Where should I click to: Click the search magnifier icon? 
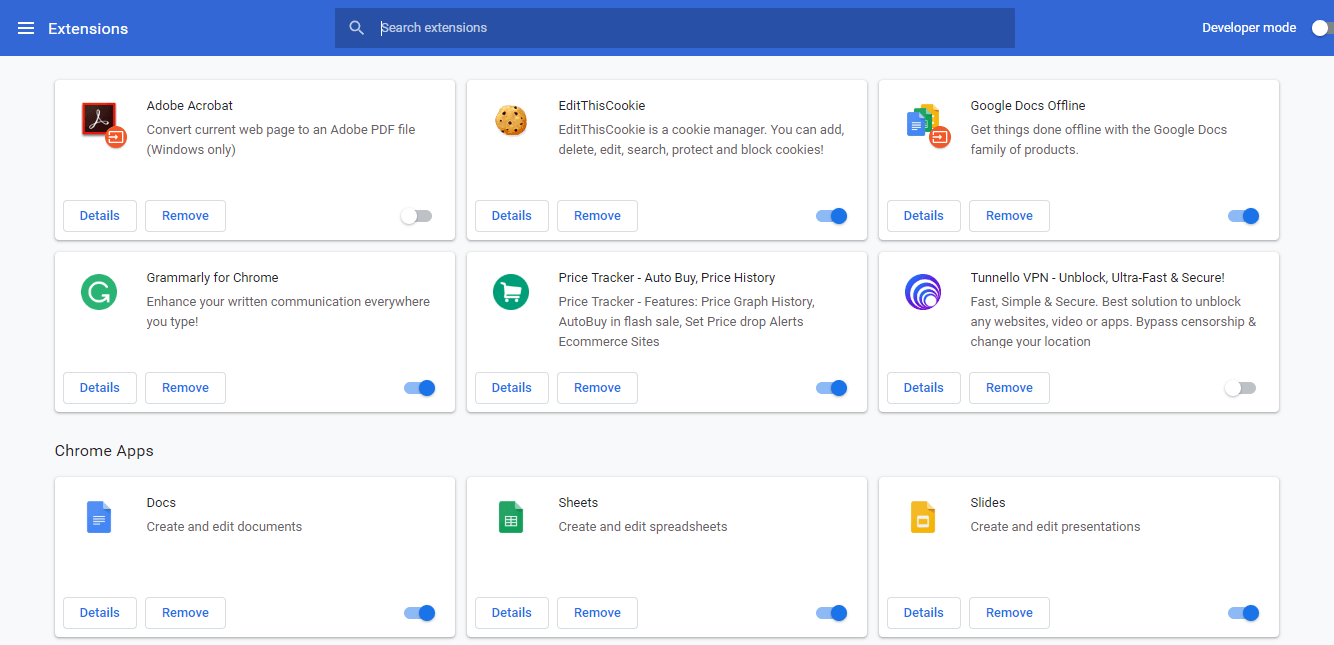click(357, 28)
